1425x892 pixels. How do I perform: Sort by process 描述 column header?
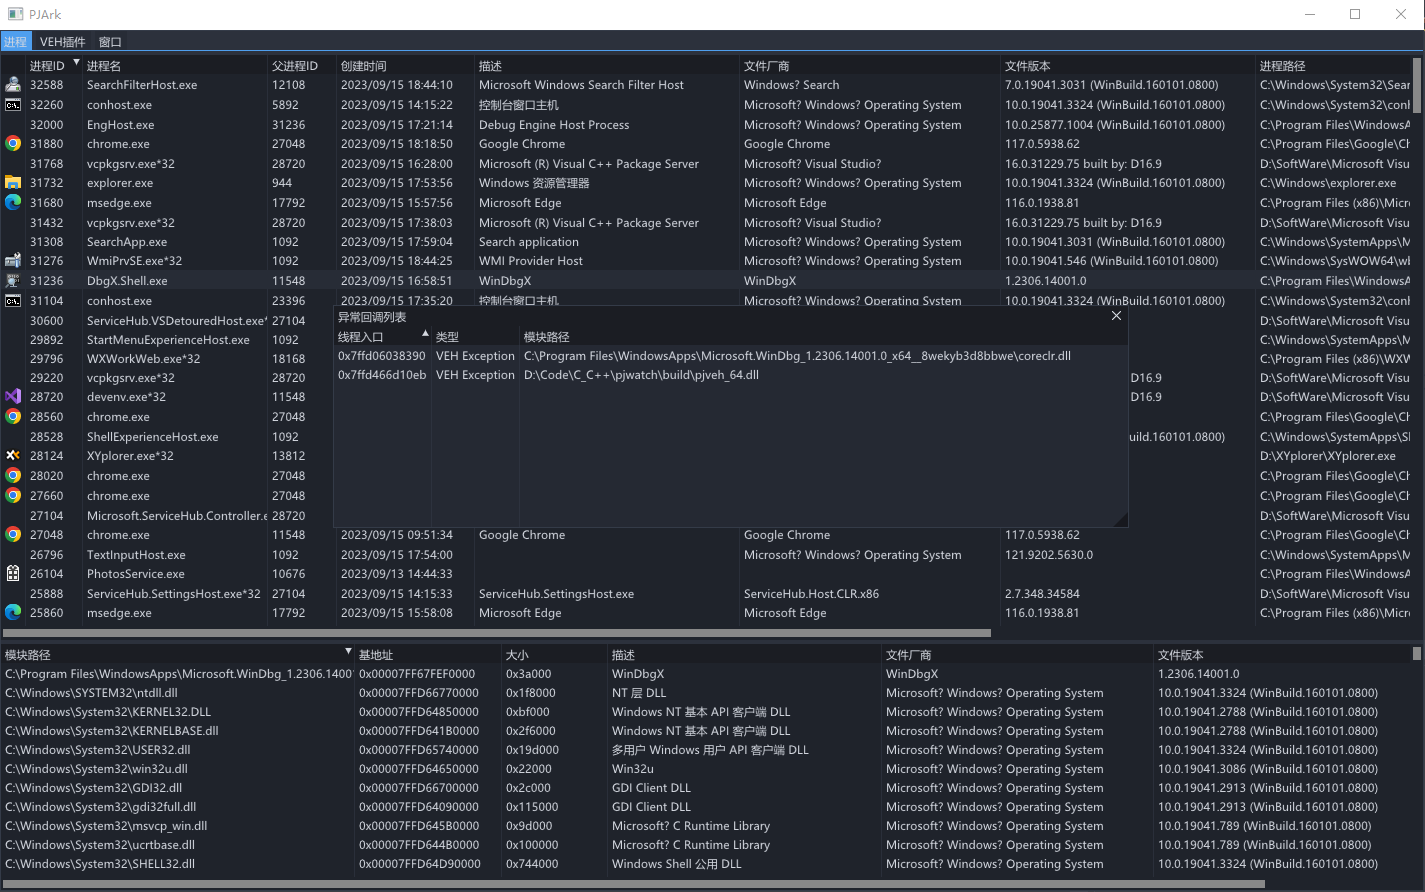(x=607, y=66)
